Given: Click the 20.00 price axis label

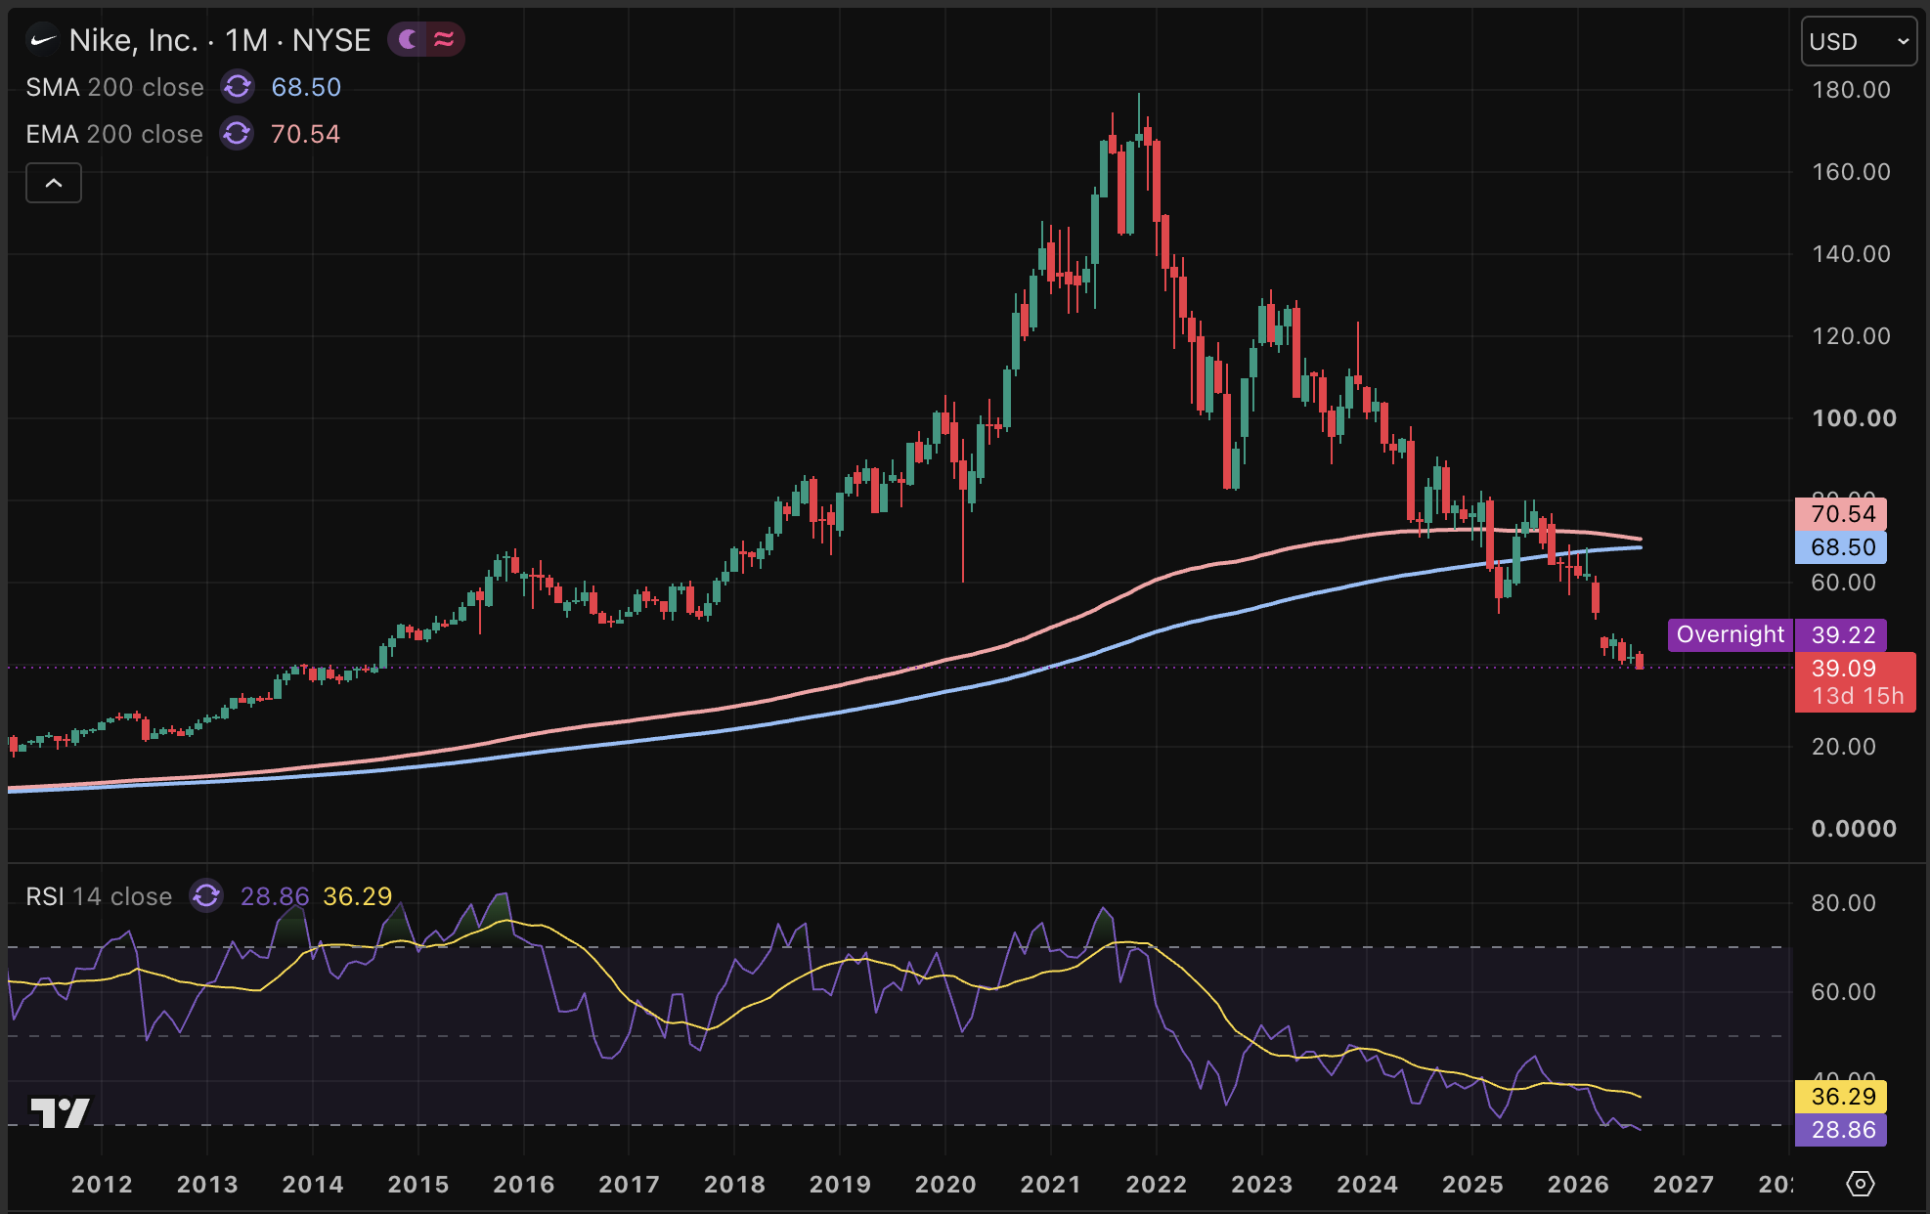Looking at the screenshot, I should tap(1844, 746).
